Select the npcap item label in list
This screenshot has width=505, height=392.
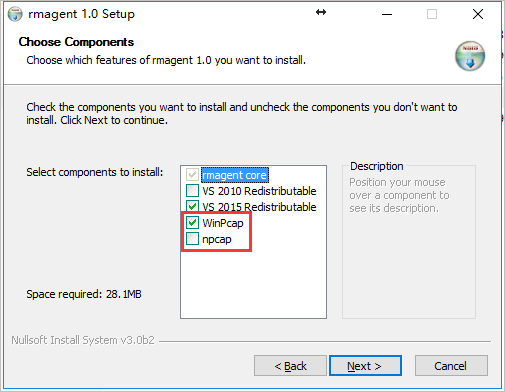(x=217, y=239)
